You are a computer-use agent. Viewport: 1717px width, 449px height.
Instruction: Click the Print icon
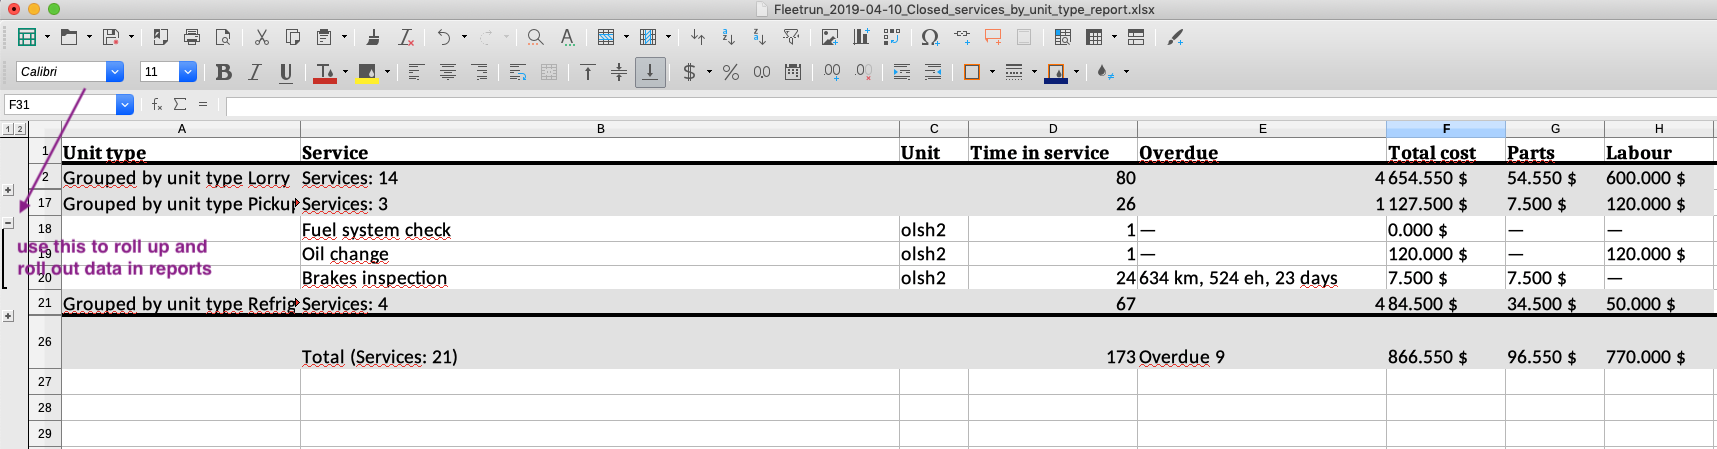pos(192,37)
